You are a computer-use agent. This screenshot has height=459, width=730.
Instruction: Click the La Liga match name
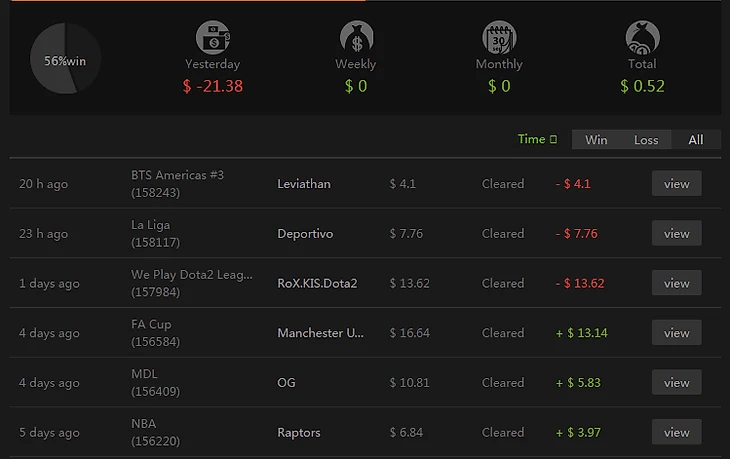(x=151, y=225)
